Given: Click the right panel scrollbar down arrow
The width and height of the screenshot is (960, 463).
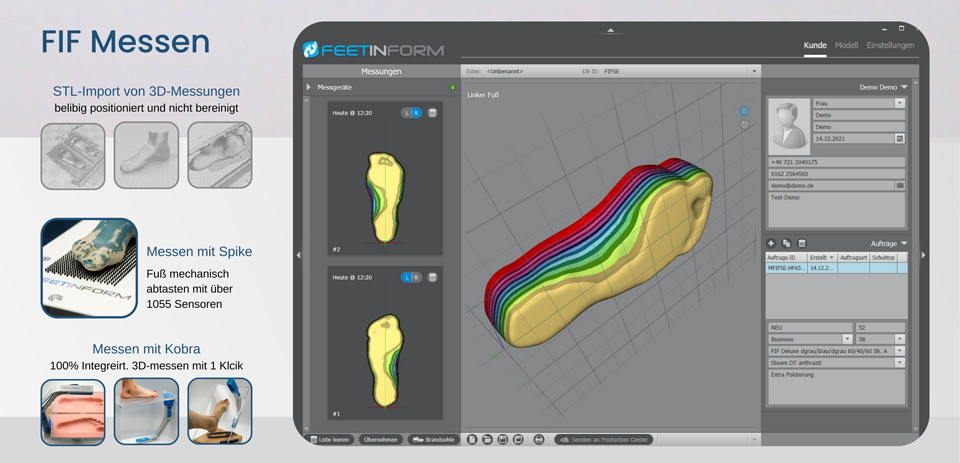Looking at the screenshot, I should (x=915, y=429).
